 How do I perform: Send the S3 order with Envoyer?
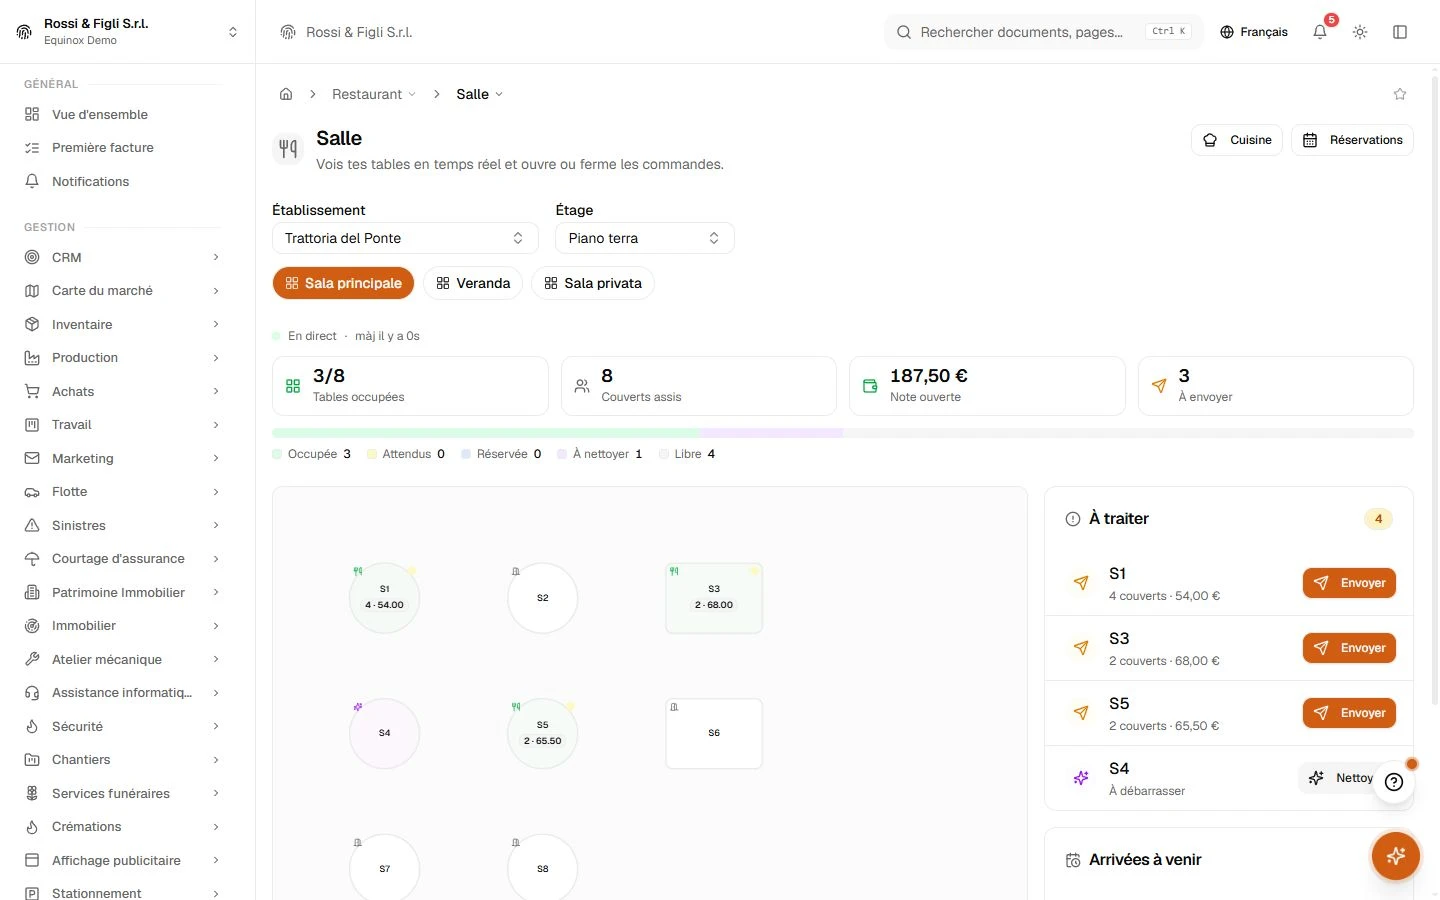[1349, 648]
